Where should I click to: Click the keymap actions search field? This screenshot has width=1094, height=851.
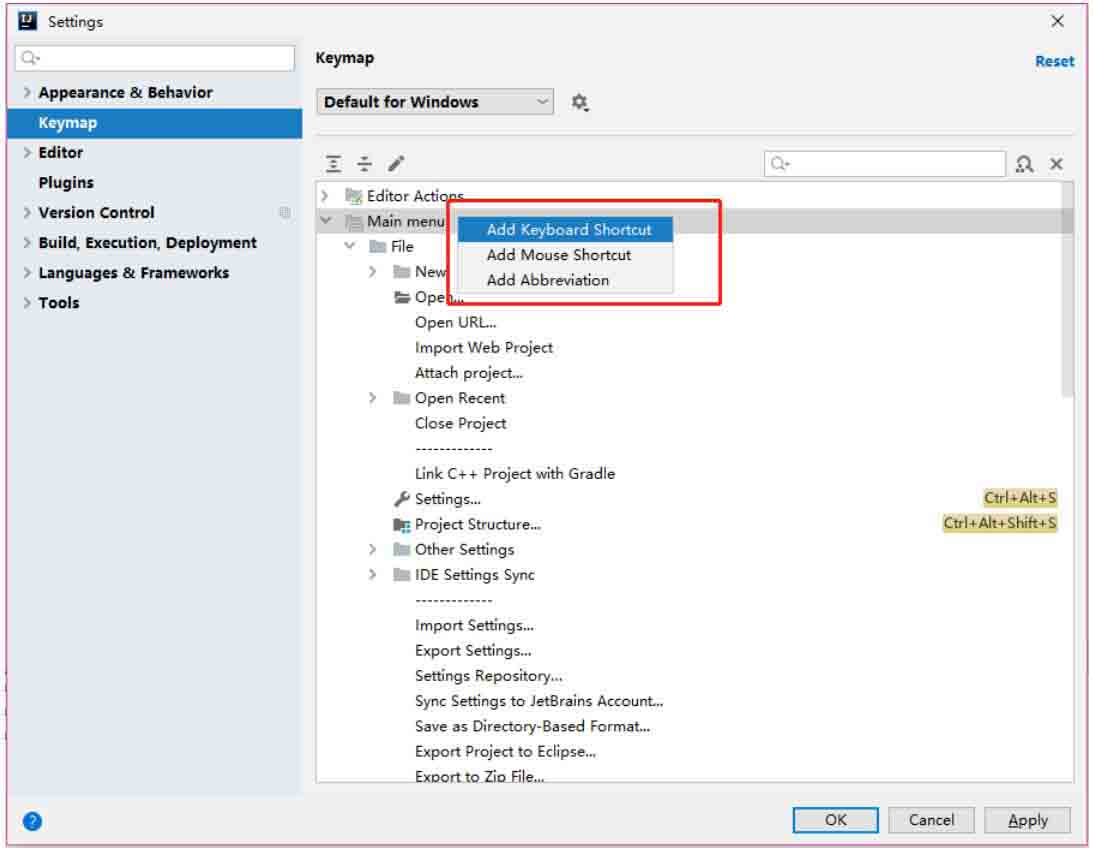885,164
